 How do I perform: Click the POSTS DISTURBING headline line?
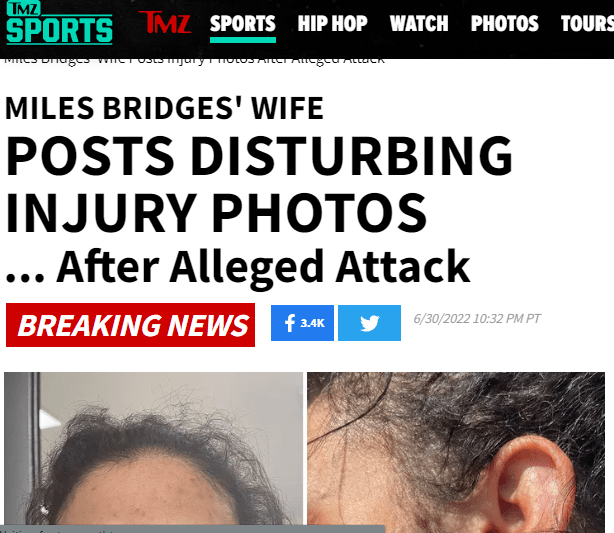pyautogui.click(x=258, y=156)
